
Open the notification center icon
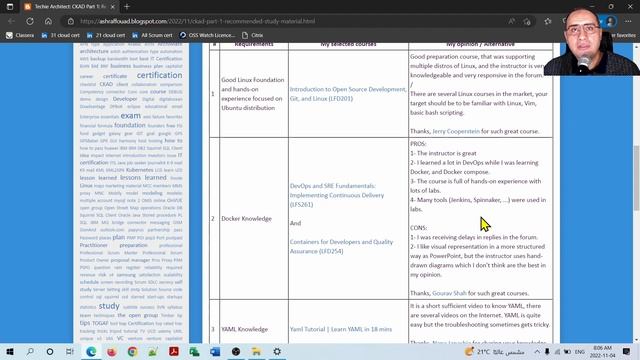point(627,351)
